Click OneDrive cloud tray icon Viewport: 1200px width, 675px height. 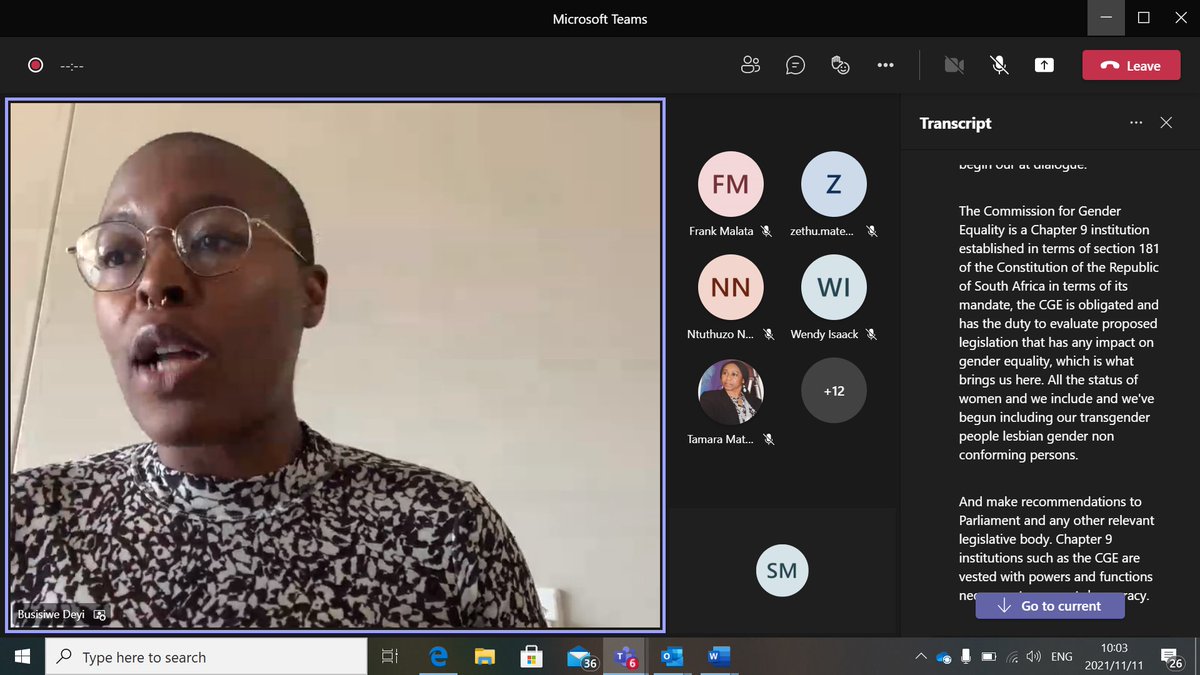pos(944,657)
